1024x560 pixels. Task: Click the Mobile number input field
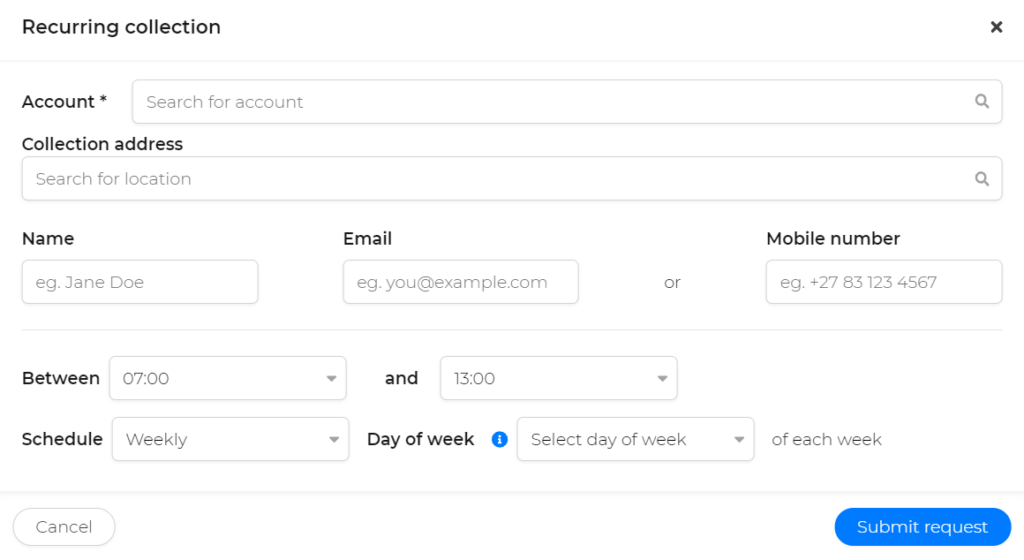(x=884, y=282)
